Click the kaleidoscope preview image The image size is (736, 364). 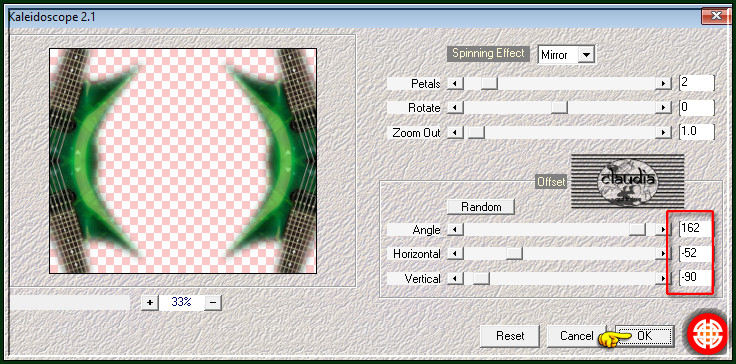tap(183, 161)
